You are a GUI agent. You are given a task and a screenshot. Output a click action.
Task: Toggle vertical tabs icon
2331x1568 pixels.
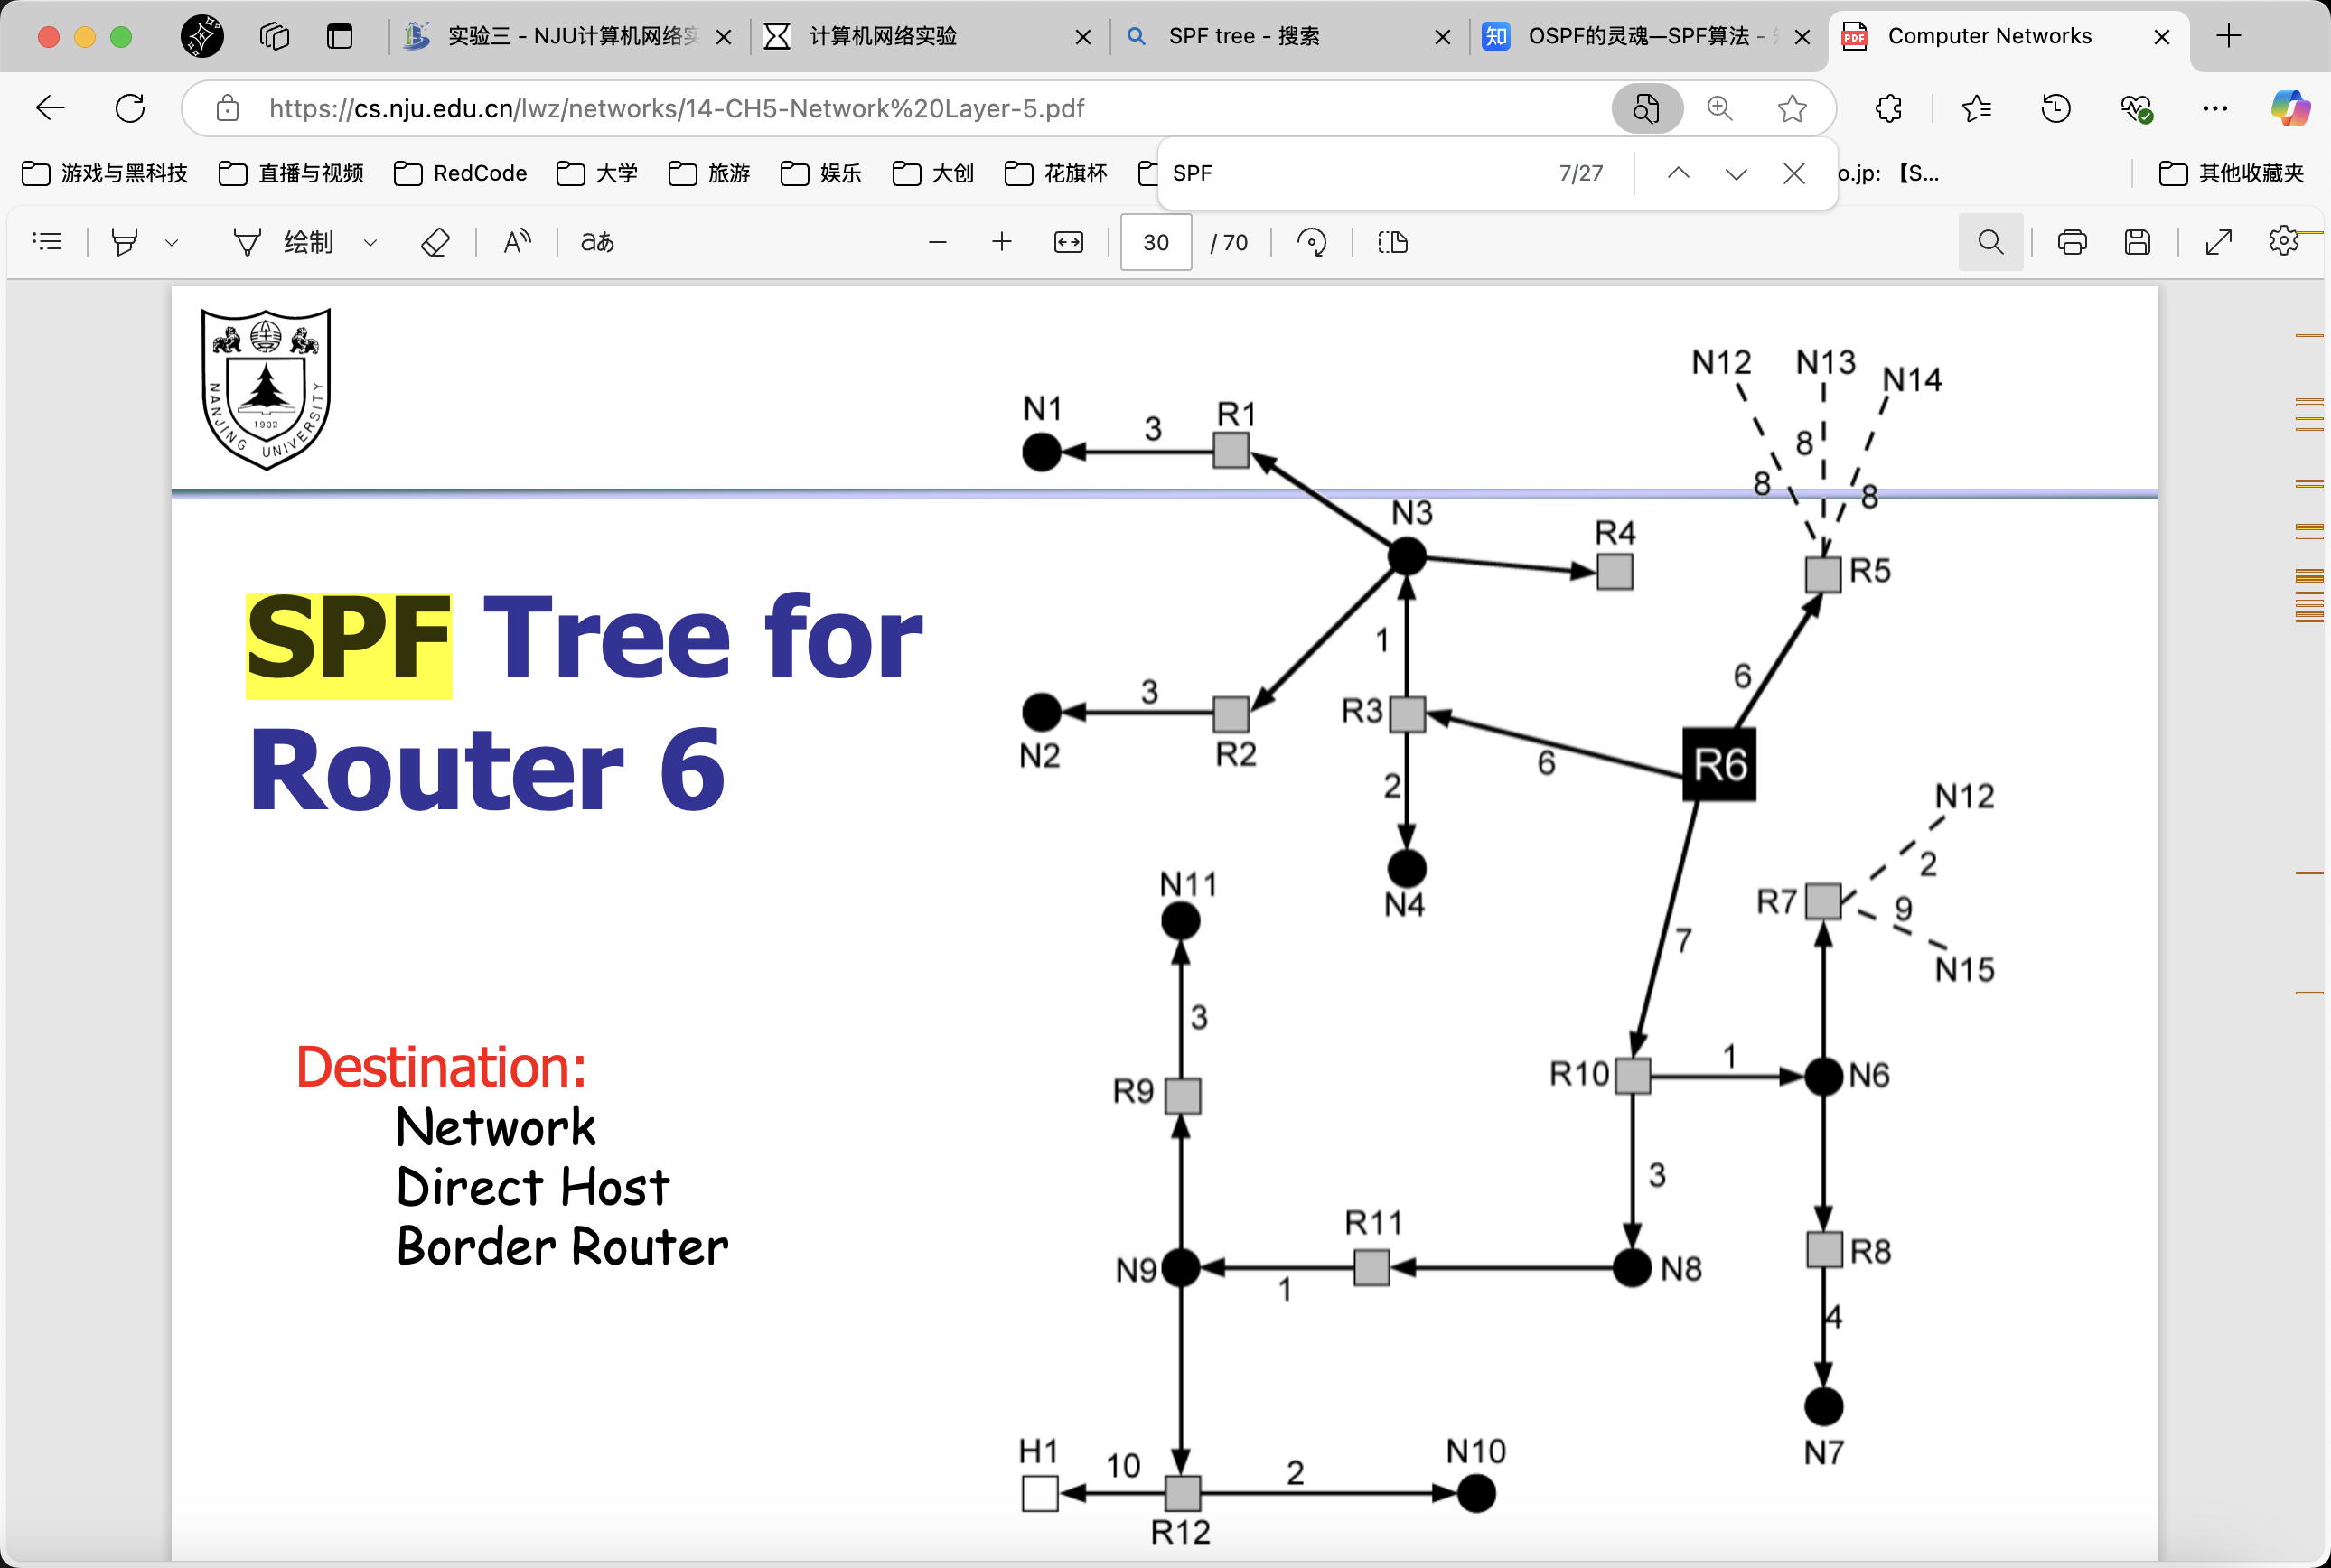click(x=340, y=37)
